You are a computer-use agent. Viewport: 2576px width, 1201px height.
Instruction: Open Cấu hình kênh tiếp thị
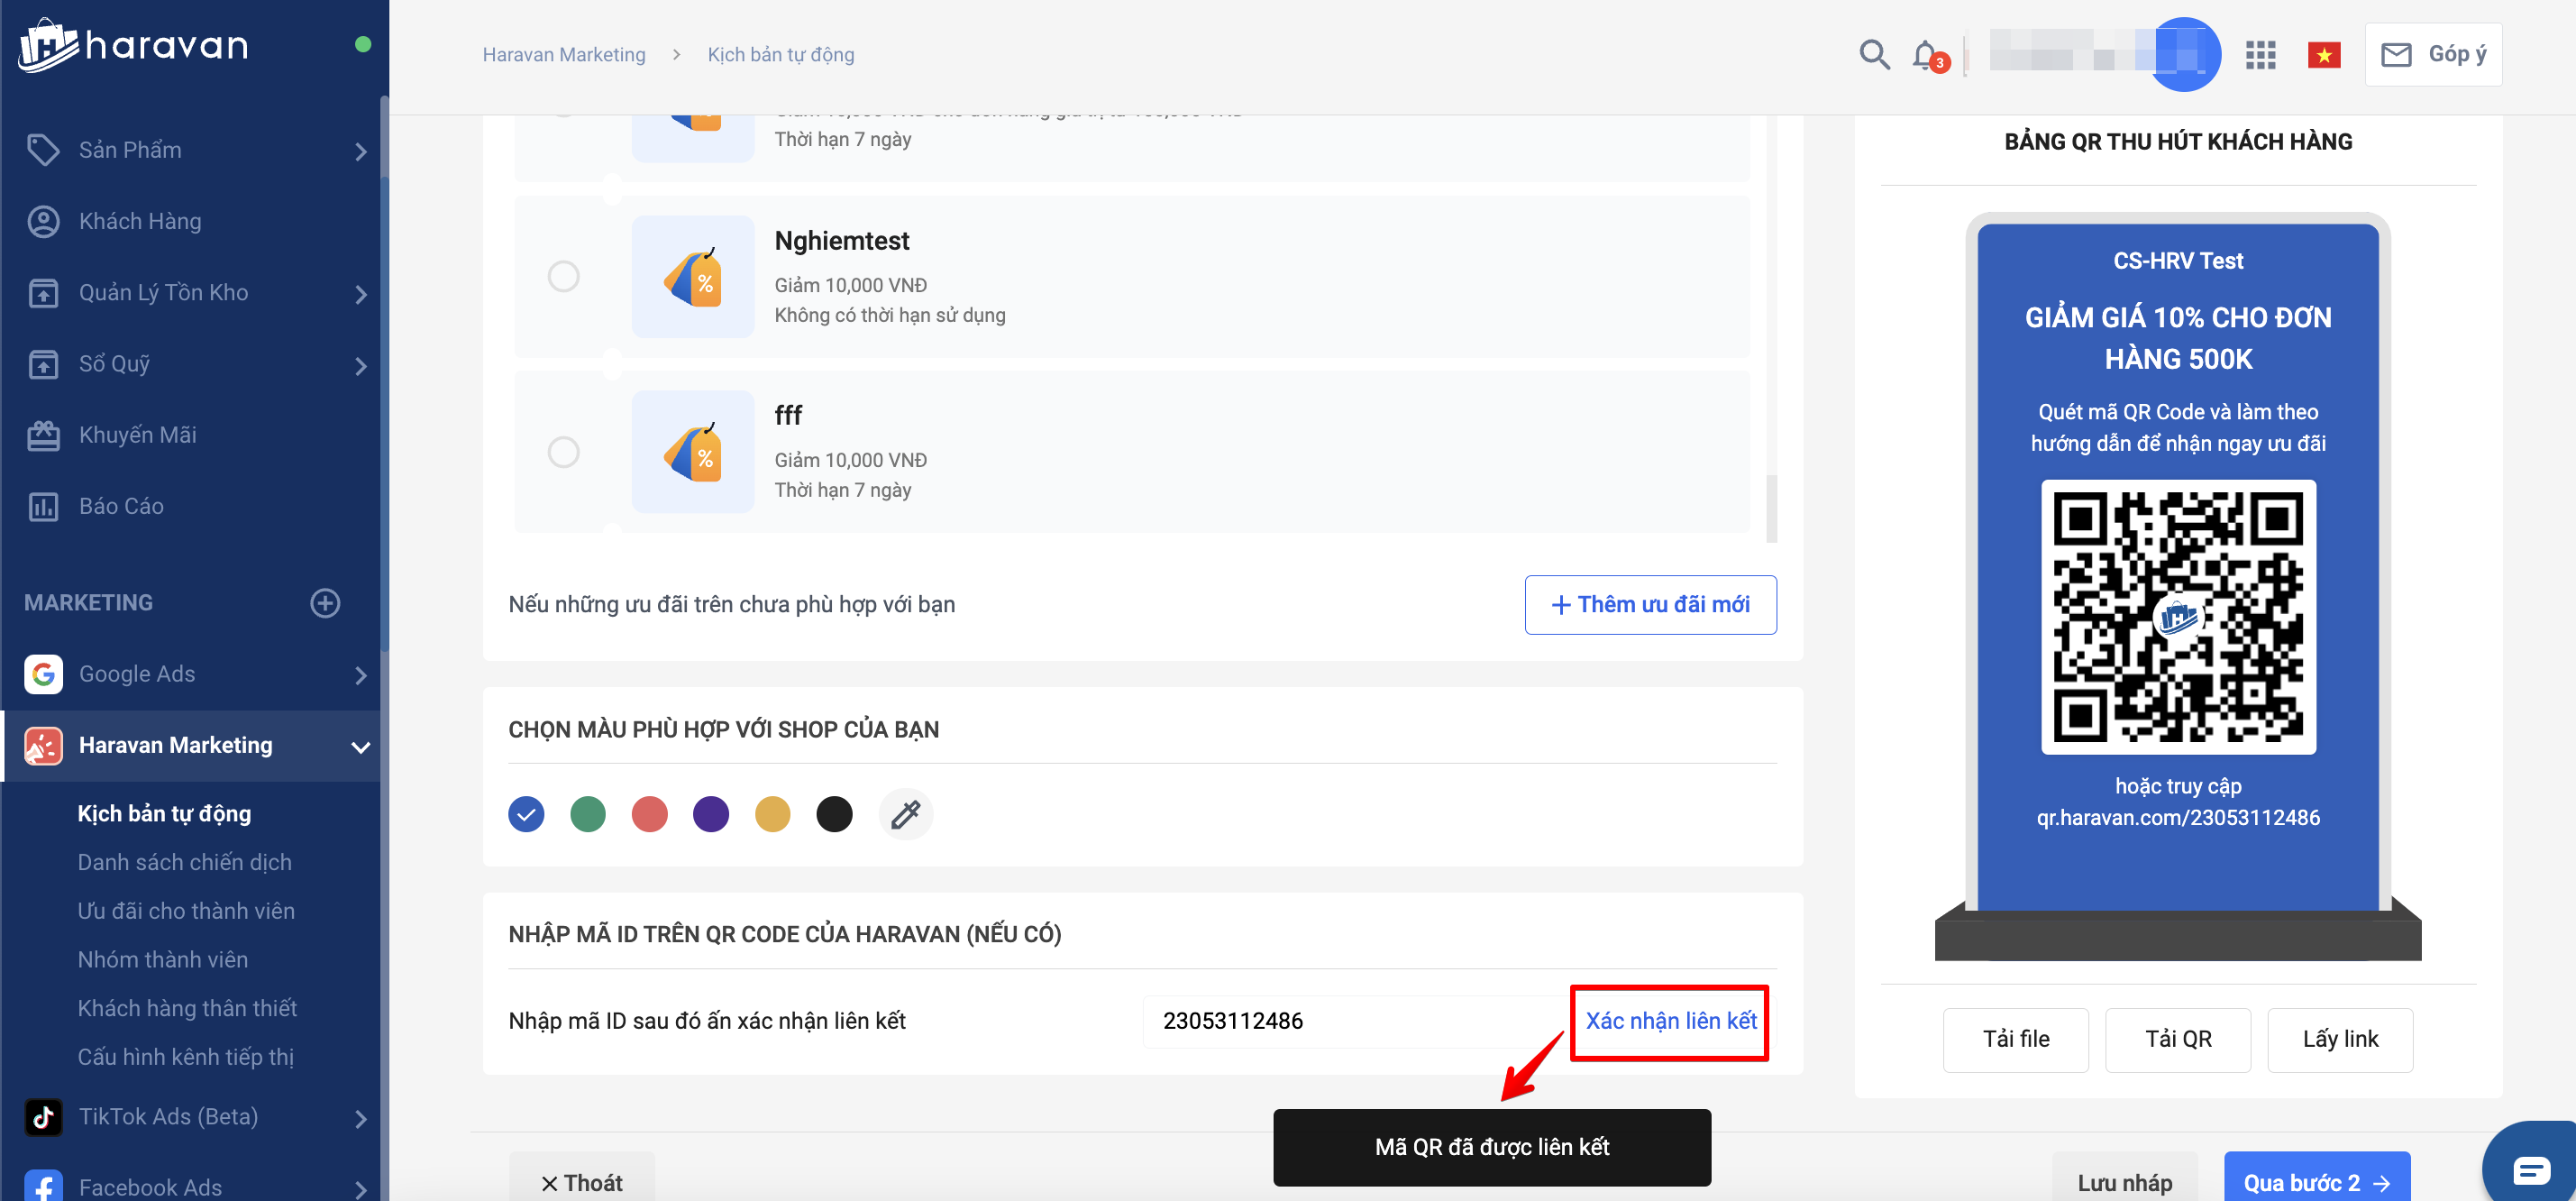click(186, 1057)
